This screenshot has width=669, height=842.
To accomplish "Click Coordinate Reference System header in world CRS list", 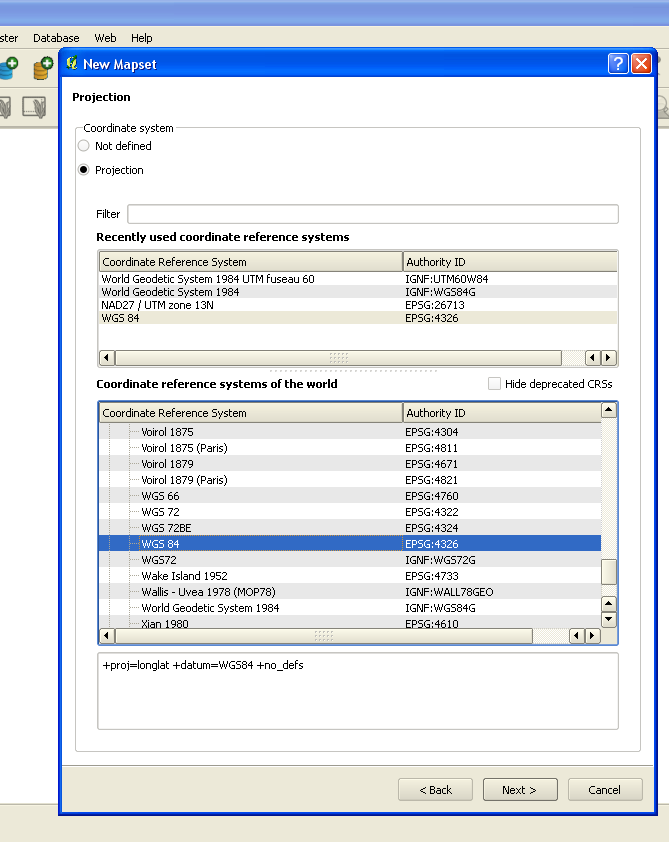I will click(251, 412).
